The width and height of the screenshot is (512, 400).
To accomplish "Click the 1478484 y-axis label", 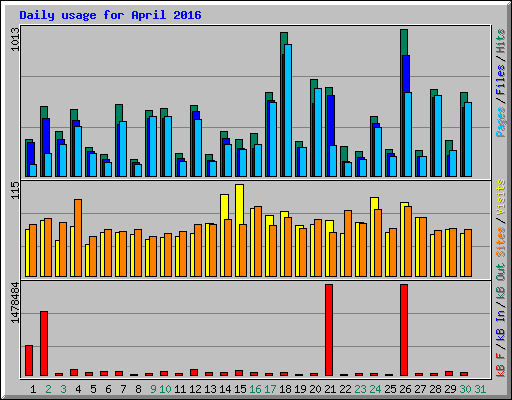I will click(15, 303).
